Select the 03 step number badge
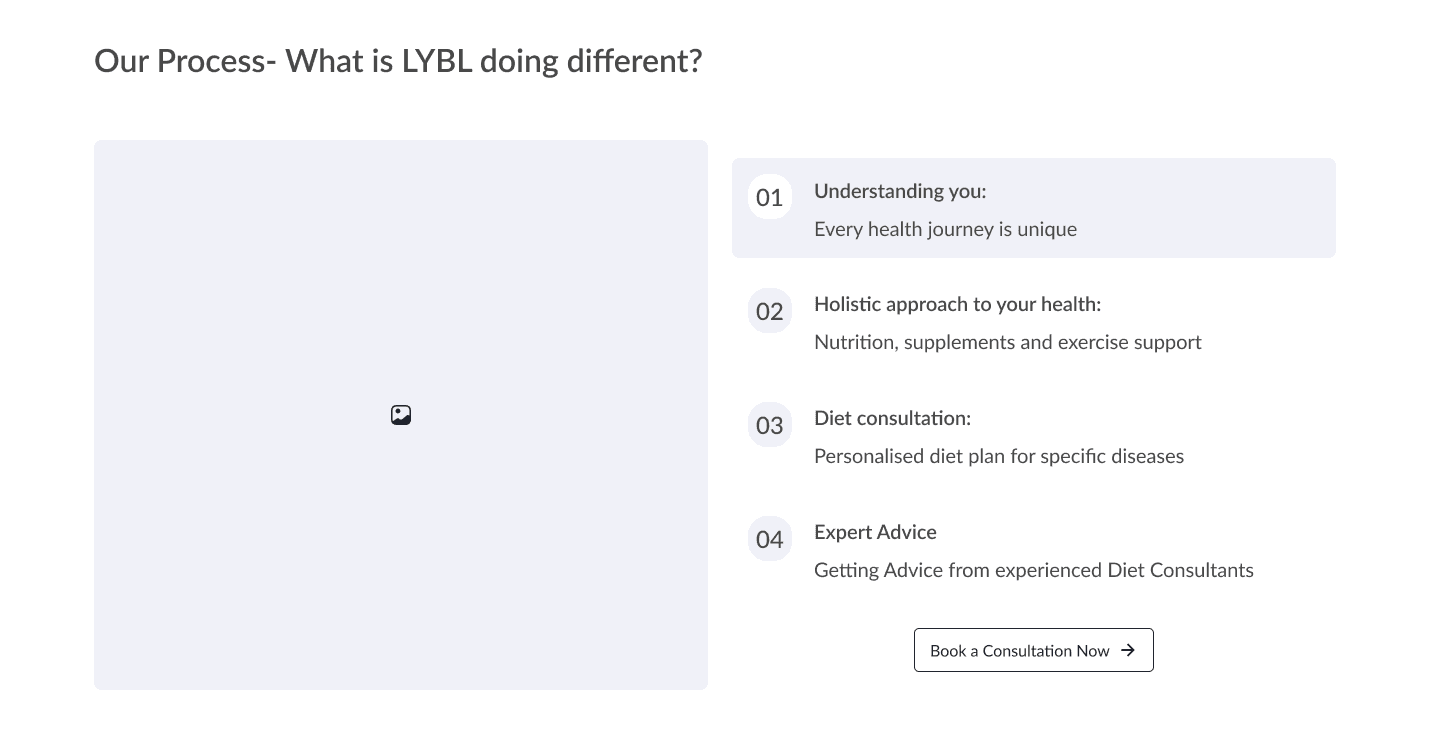This screenshot has width=1438, height=755. tap(769, 425)
